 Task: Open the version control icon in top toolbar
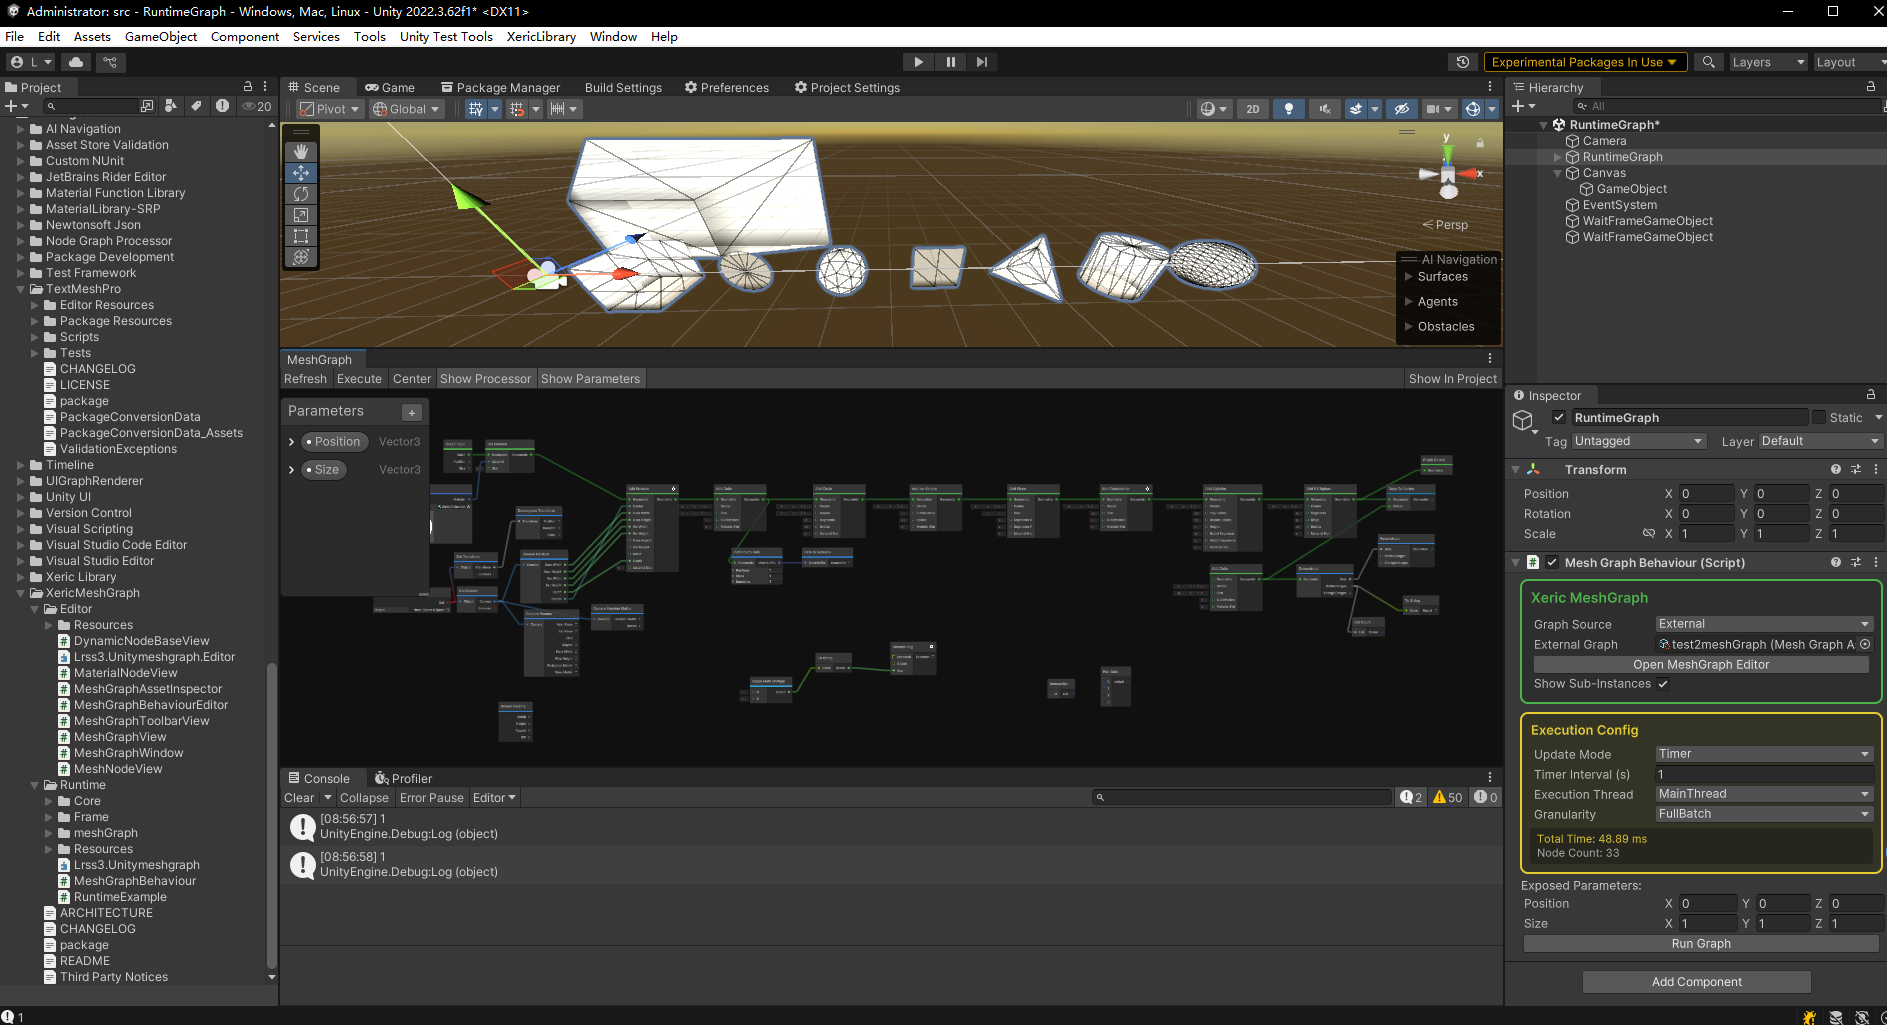point(110,62)
